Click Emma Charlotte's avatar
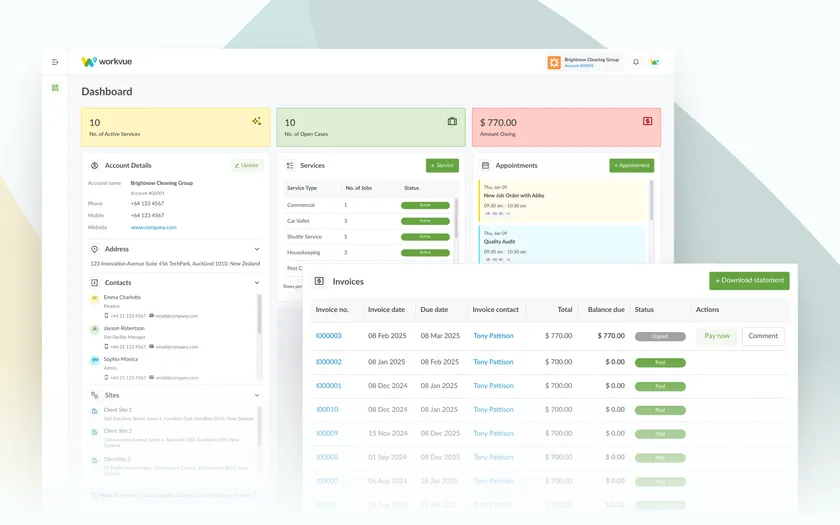 coord(95,298)
